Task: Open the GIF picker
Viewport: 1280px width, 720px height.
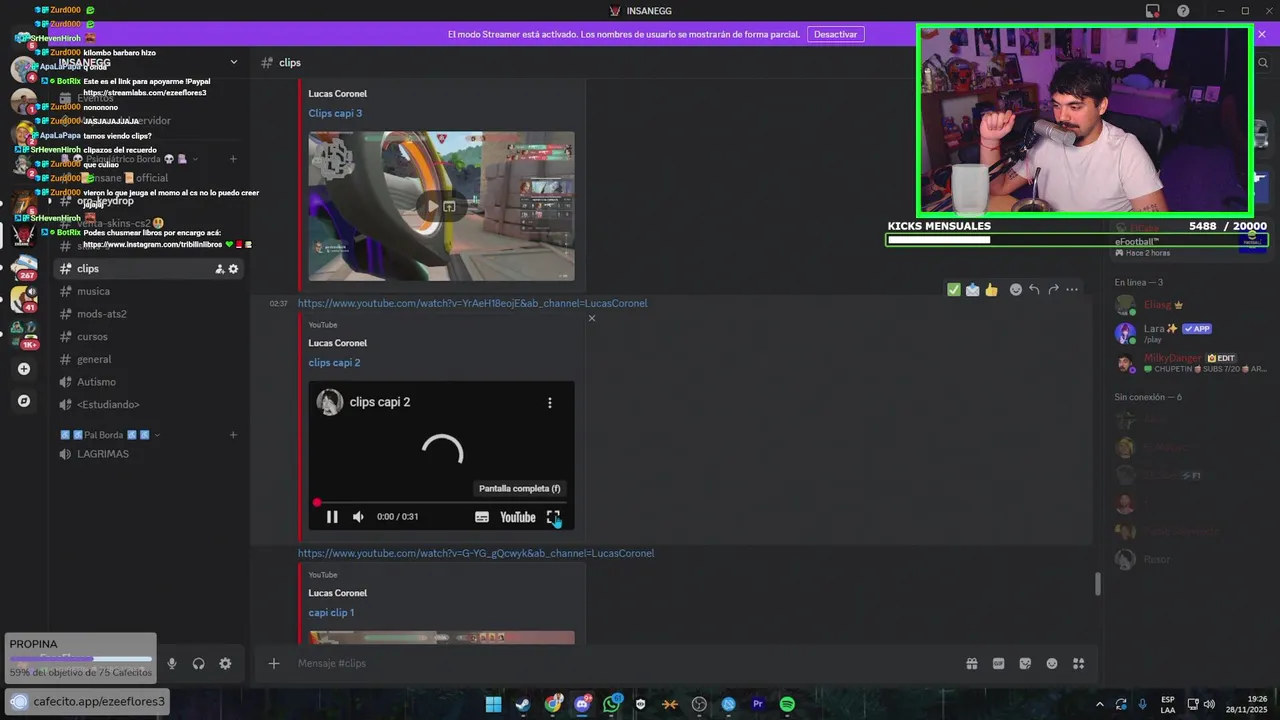Action: click(x=998, y=664)
